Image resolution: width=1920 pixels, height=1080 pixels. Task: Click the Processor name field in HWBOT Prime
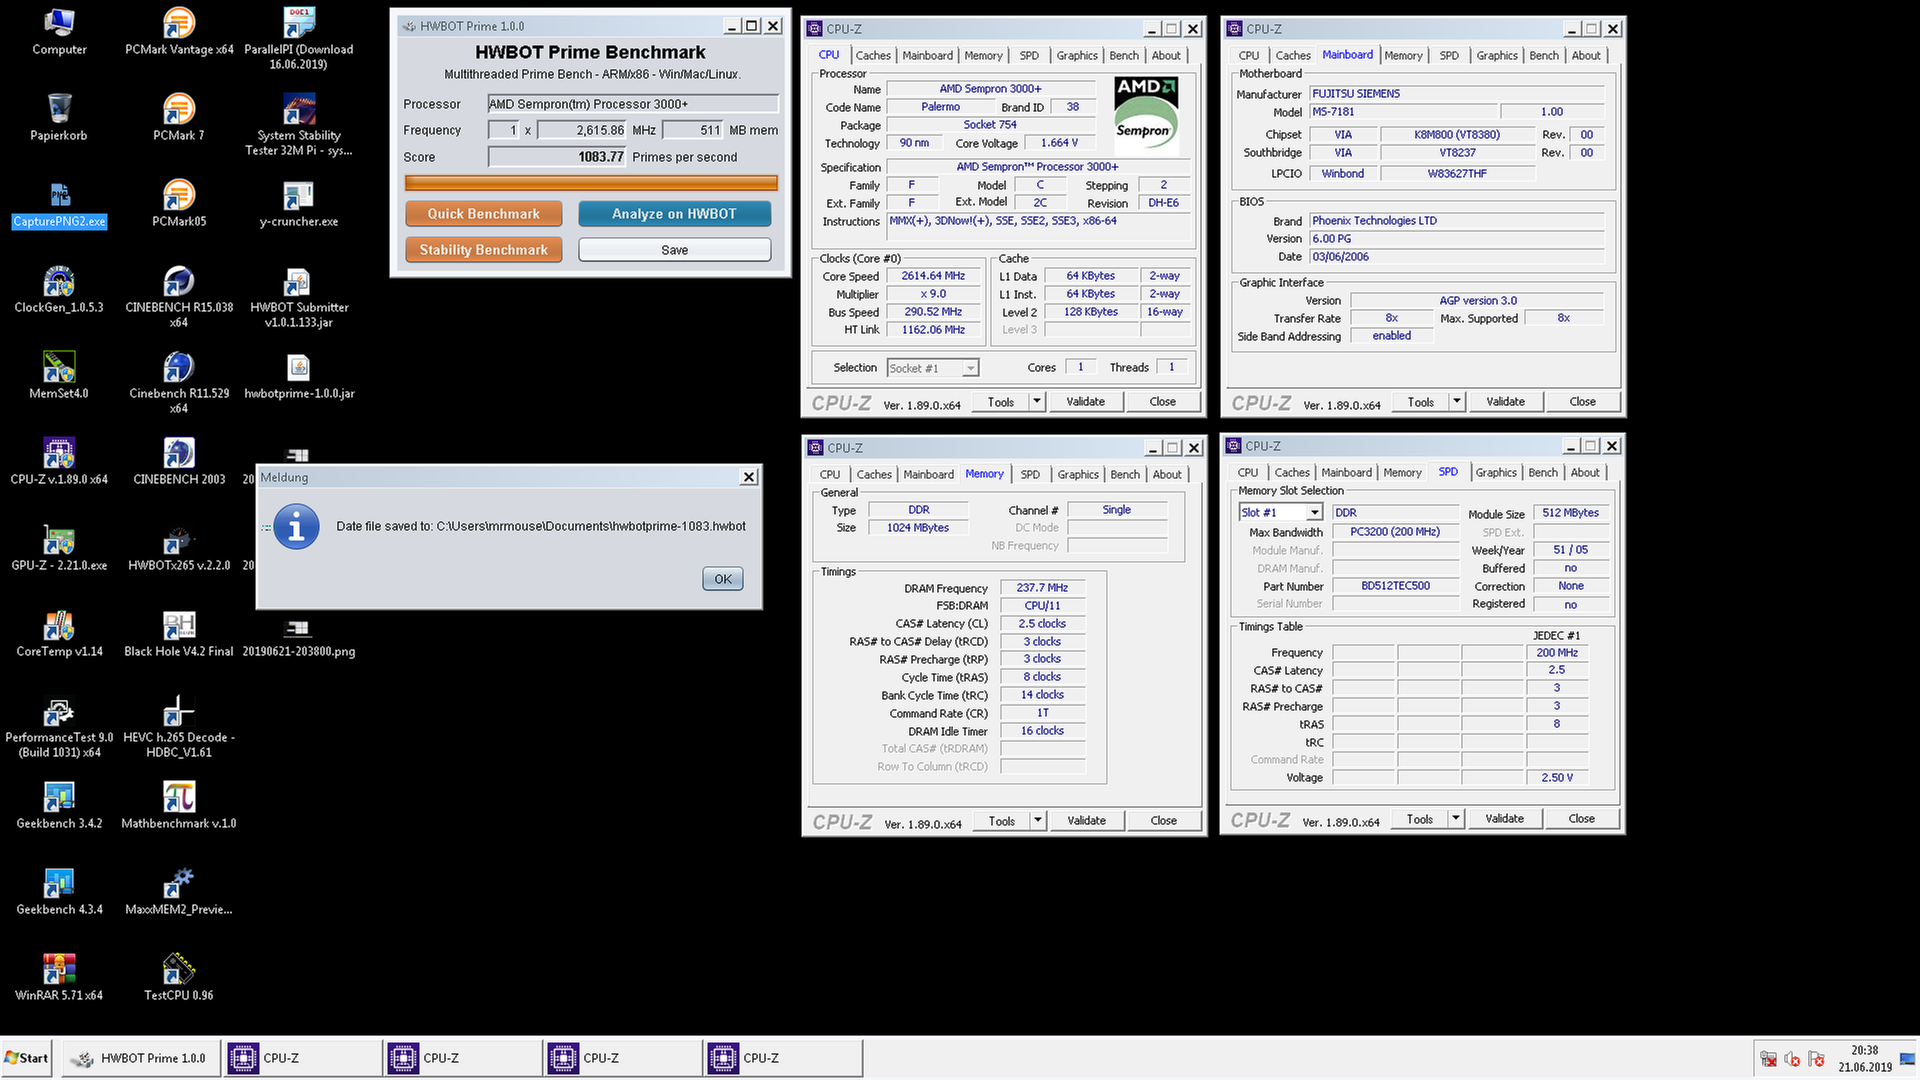pyautogui.click(x=633, y=104)
